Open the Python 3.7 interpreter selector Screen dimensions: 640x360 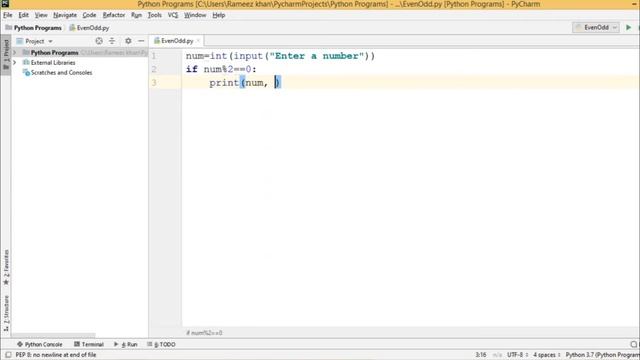click(x=602, y=355)
